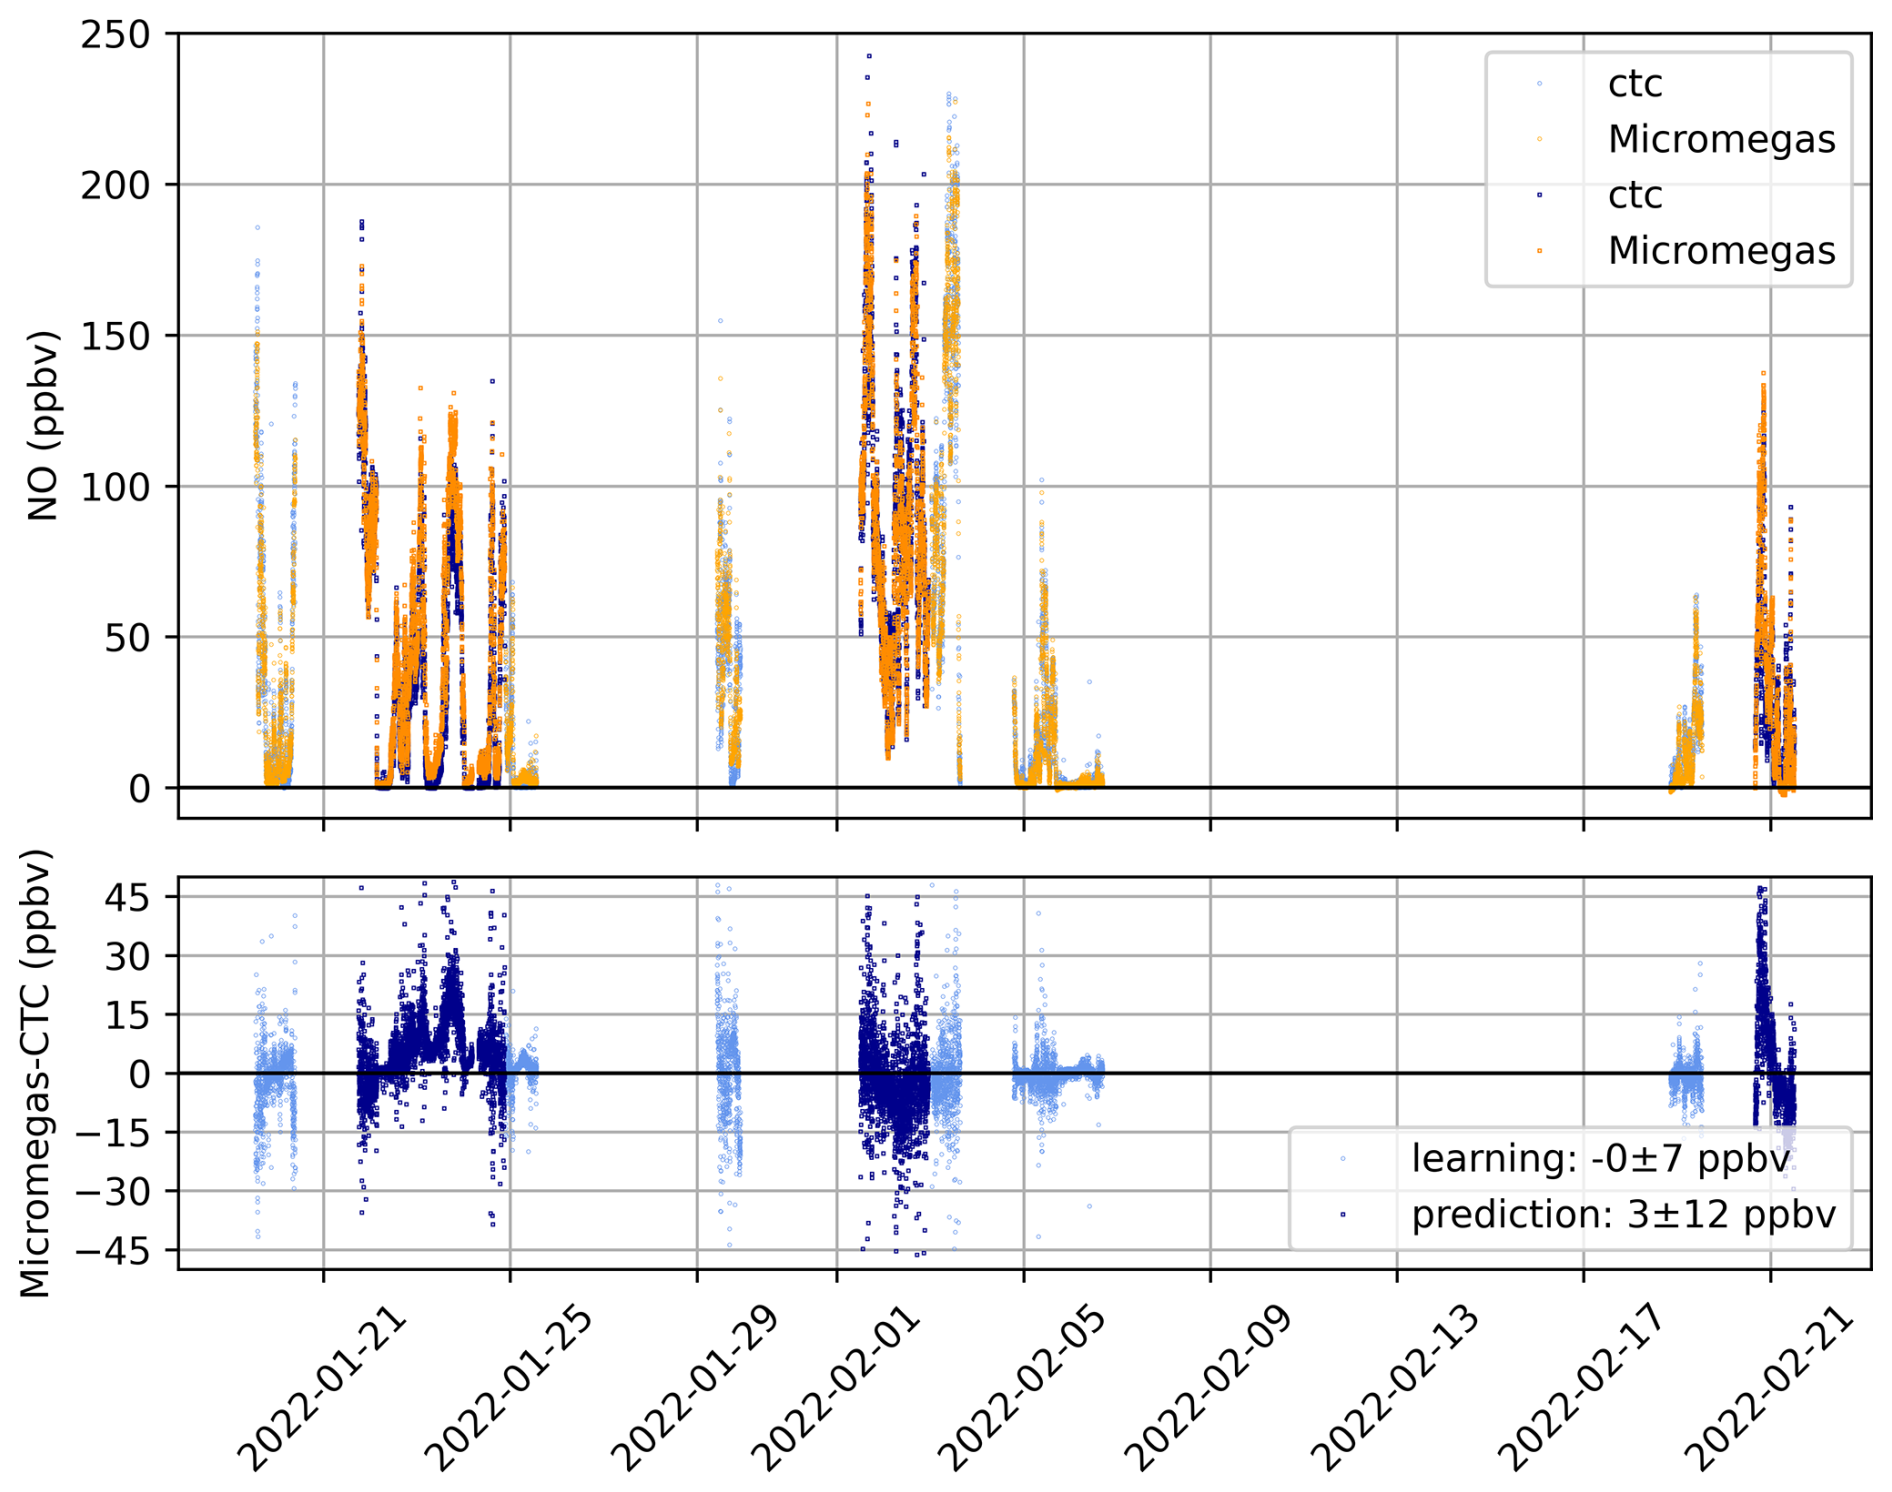
Task: Click the 250 tick on NO axis
Action: coord(115,35)
